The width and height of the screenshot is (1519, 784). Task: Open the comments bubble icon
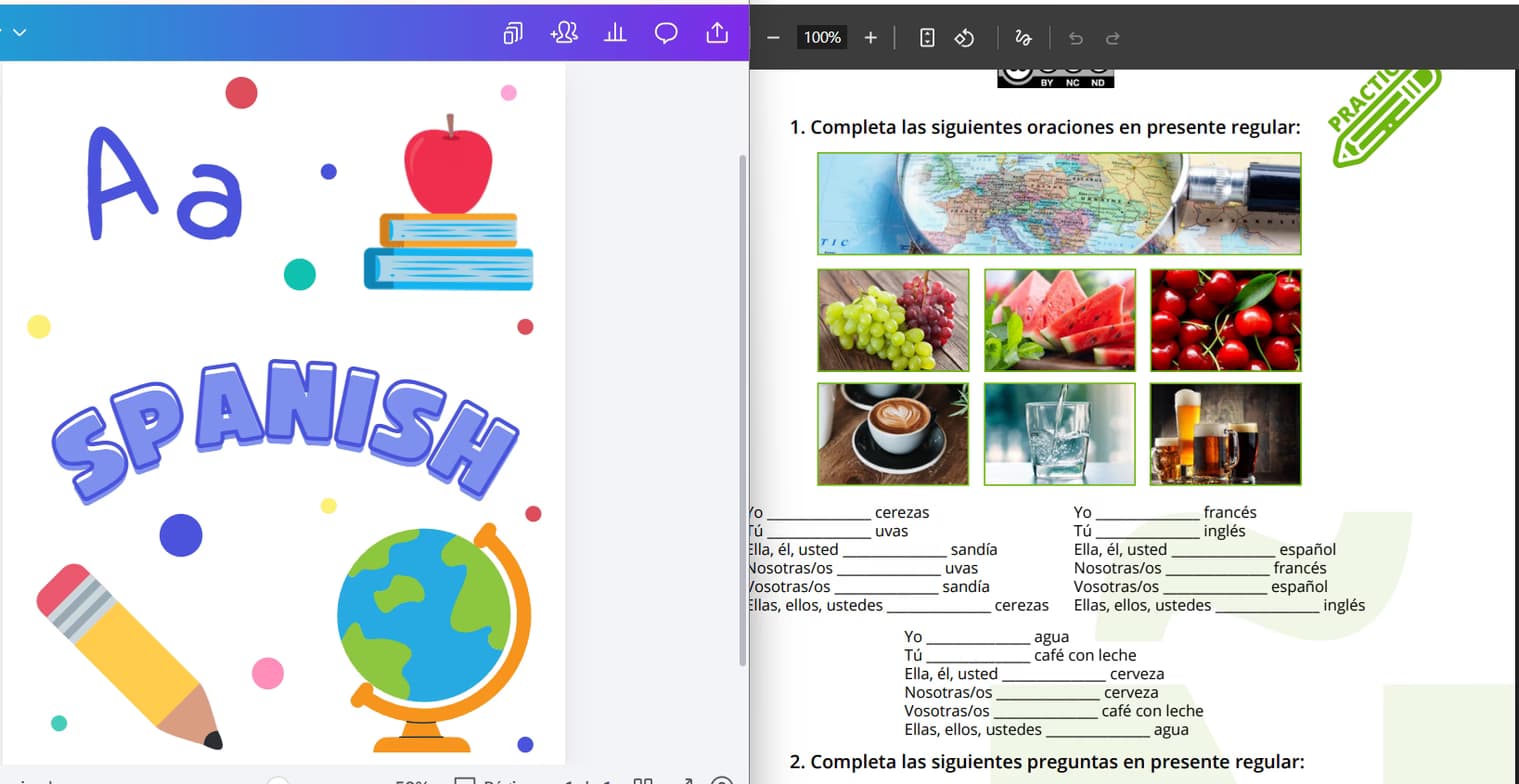coord(666,32)
